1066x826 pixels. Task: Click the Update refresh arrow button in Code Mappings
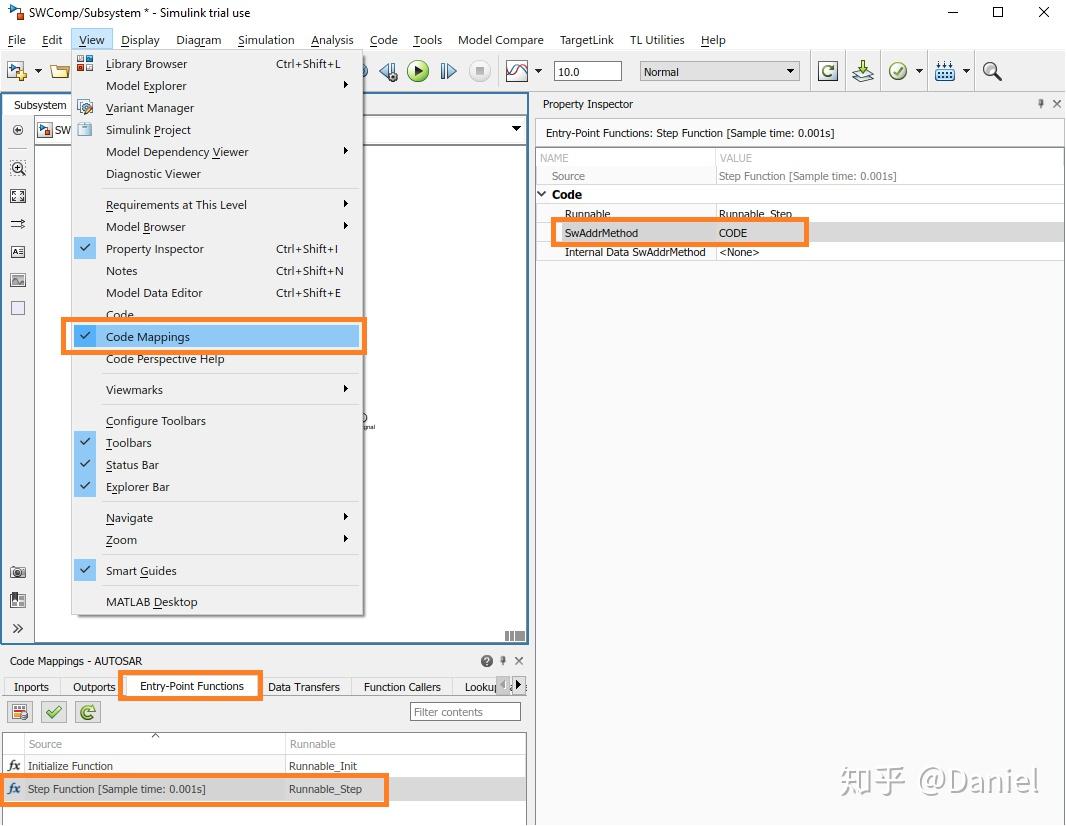[x=88, y=712]
